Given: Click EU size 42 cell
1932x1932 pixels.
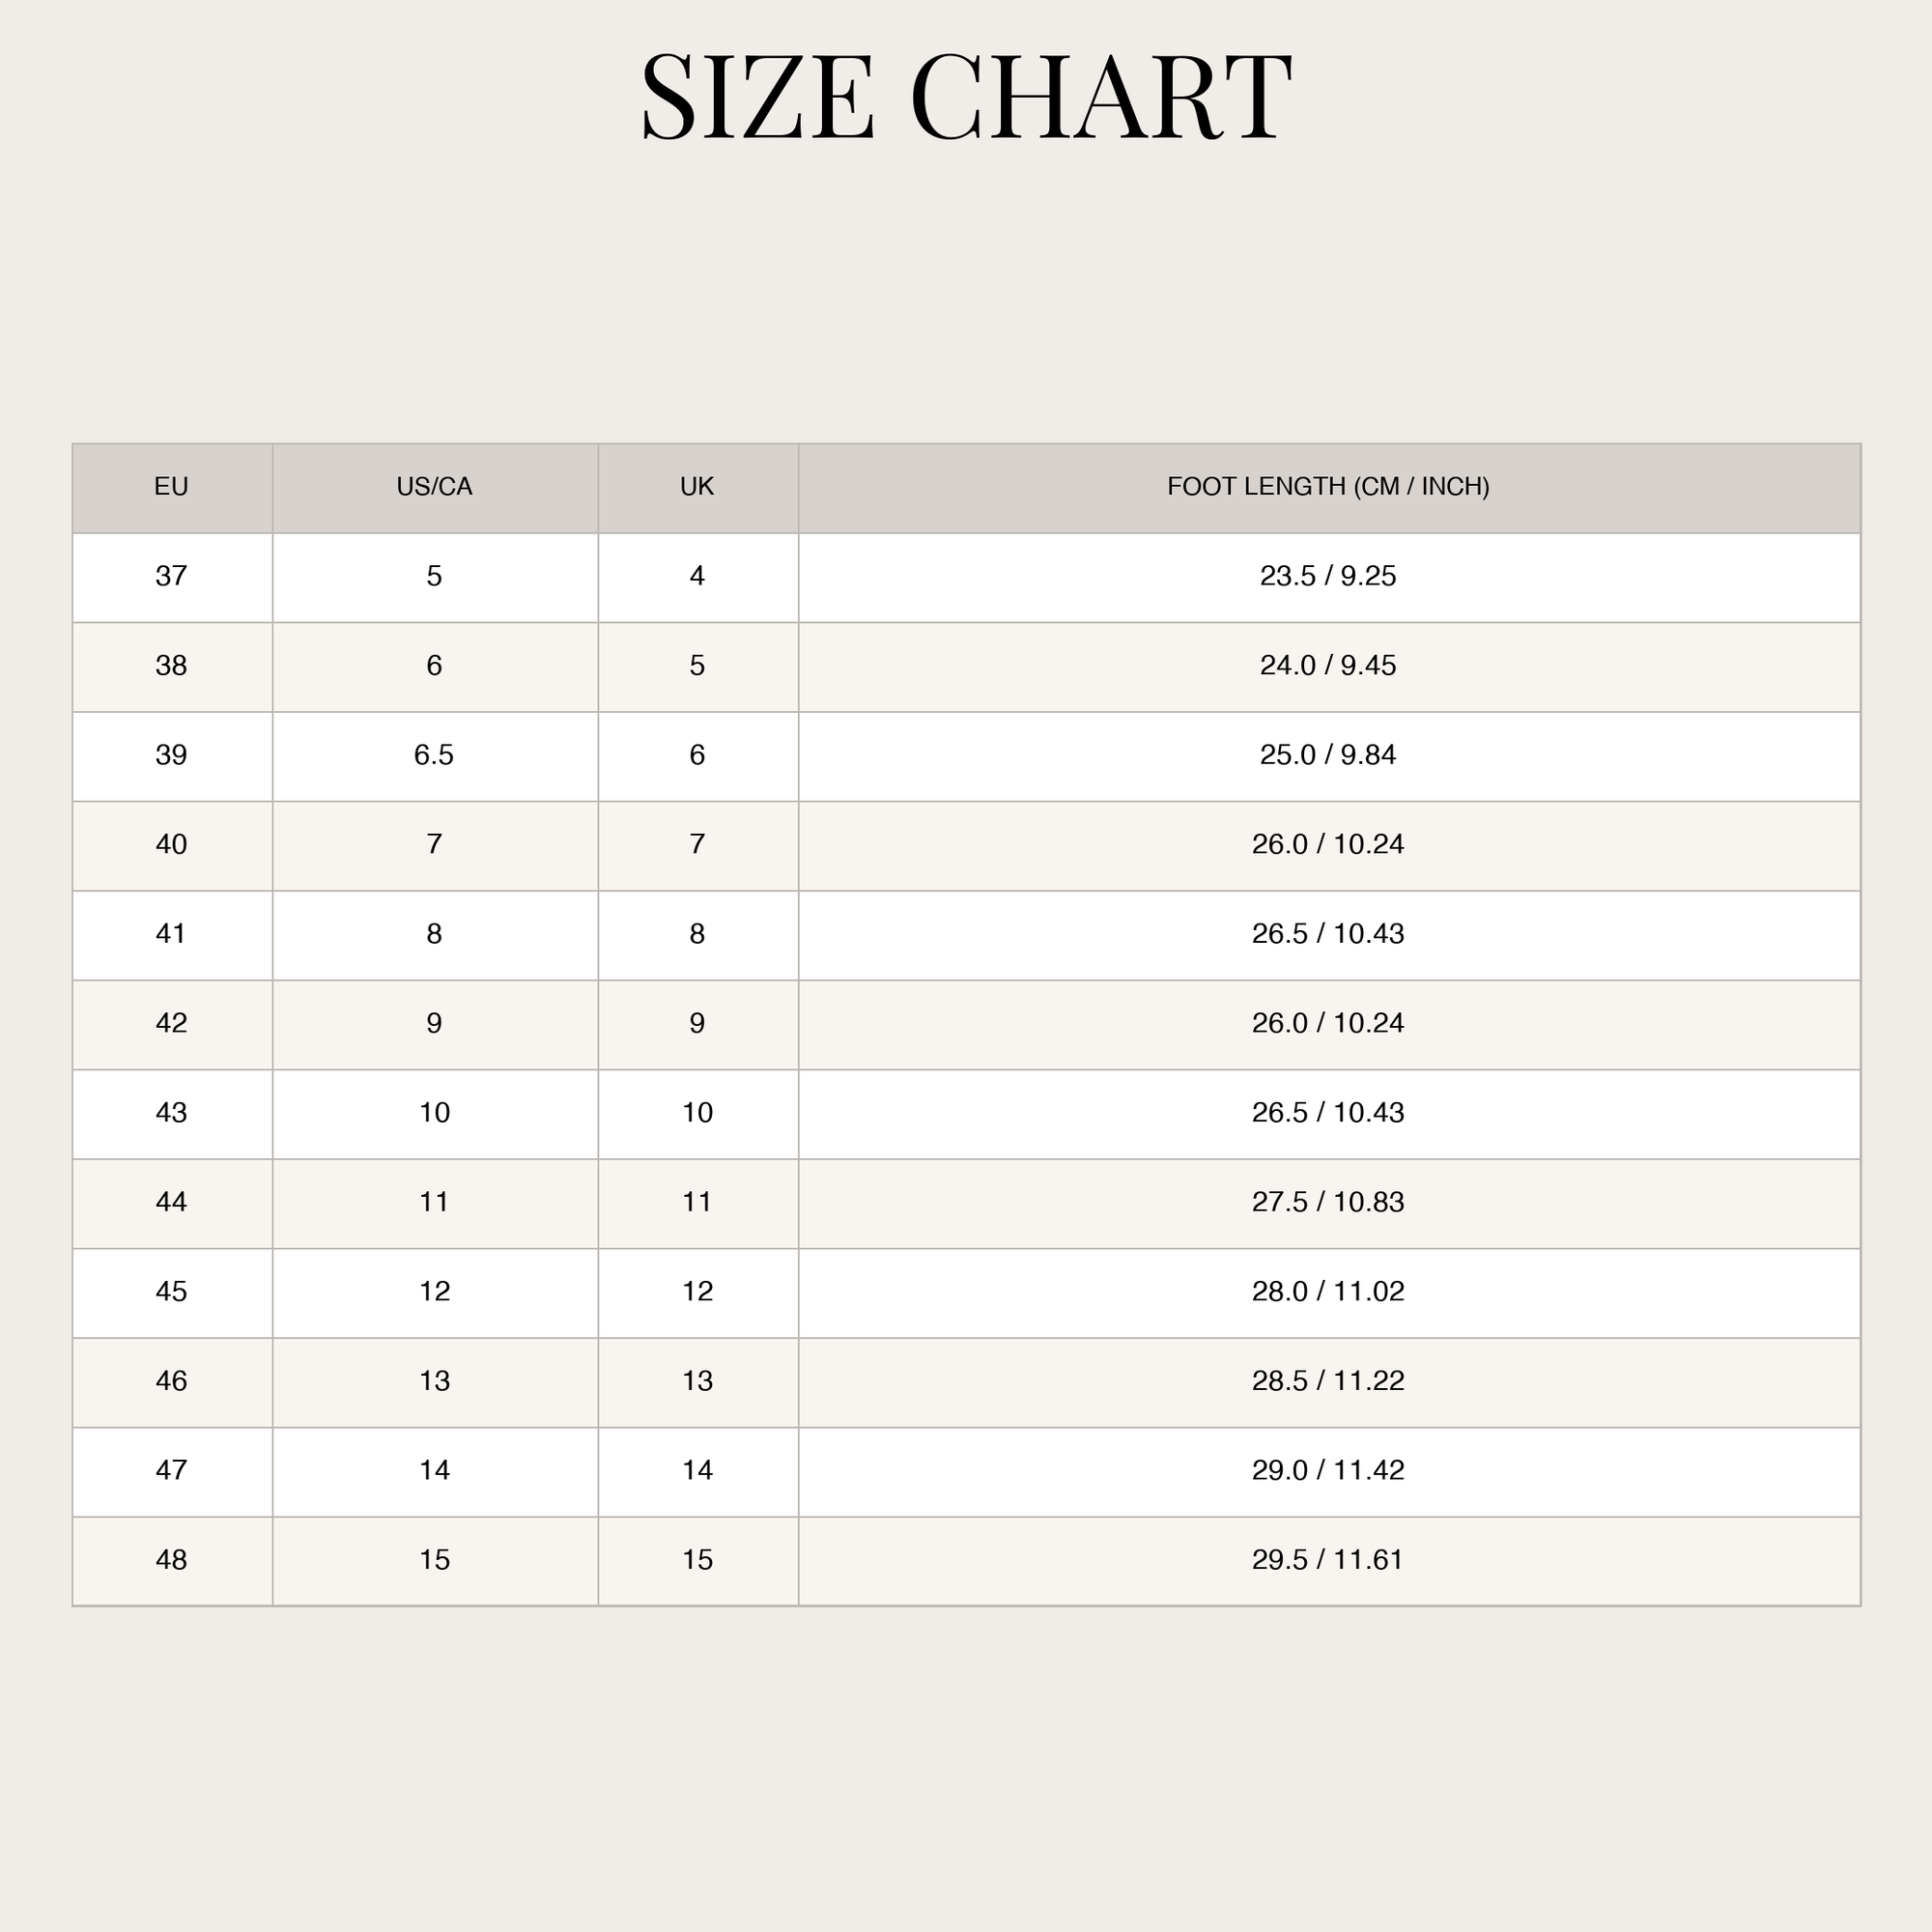Looking at the screenshot, I should coord(172,1025).
